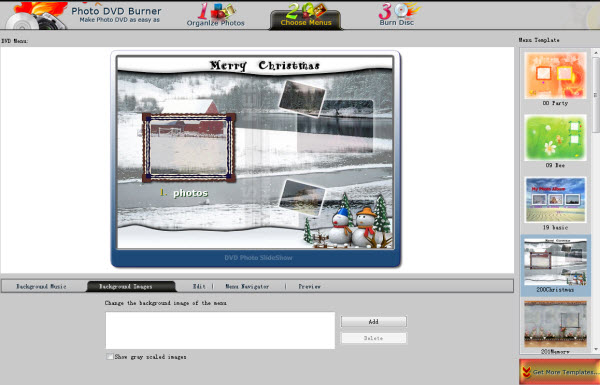Switch to the Background Music tab
600x385 pixels.
pyautogui.click(x=41, y=286)
